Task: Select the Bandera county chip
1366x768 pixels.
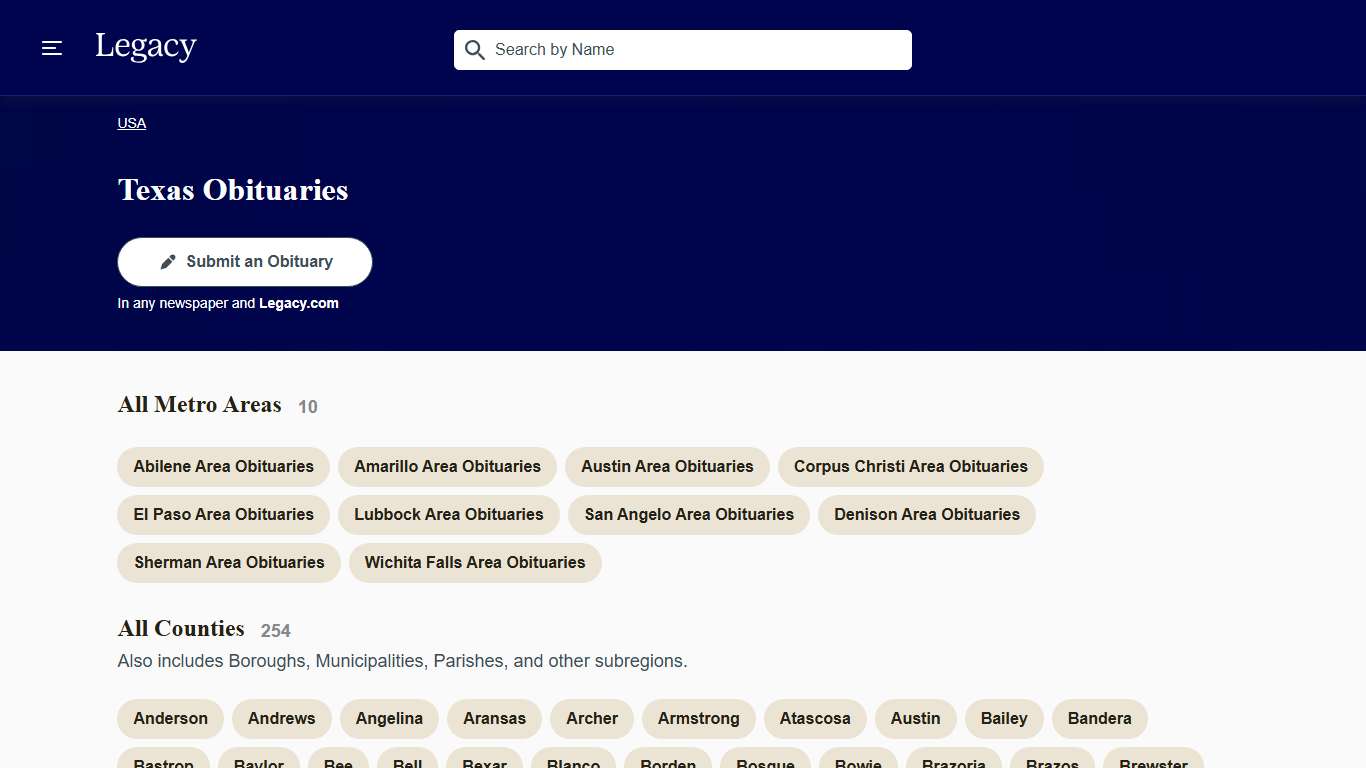Action: click(1099, 719)
